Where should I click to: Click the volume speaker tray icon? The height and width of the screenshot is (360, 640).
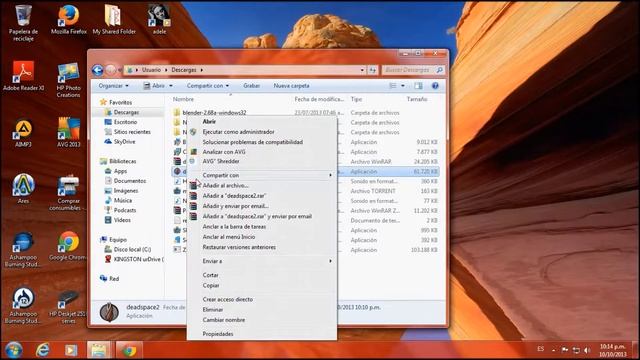(587, 350)
